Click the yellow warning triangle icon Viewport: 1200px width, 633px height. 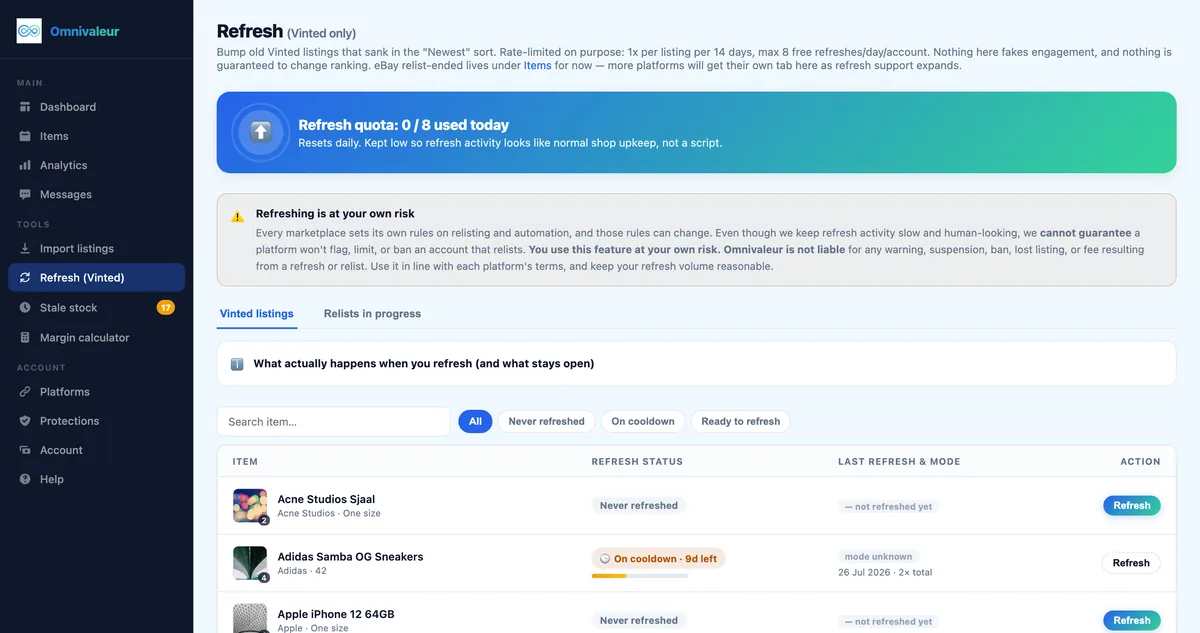point(237,216)
